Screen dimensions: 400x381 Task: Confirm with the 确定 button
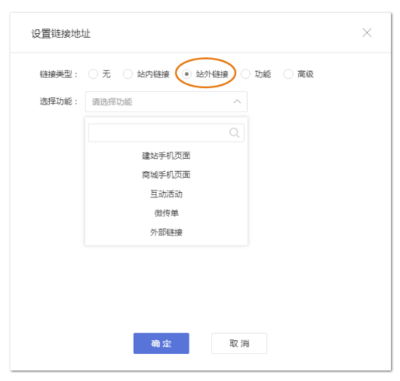tap(161, 343)
